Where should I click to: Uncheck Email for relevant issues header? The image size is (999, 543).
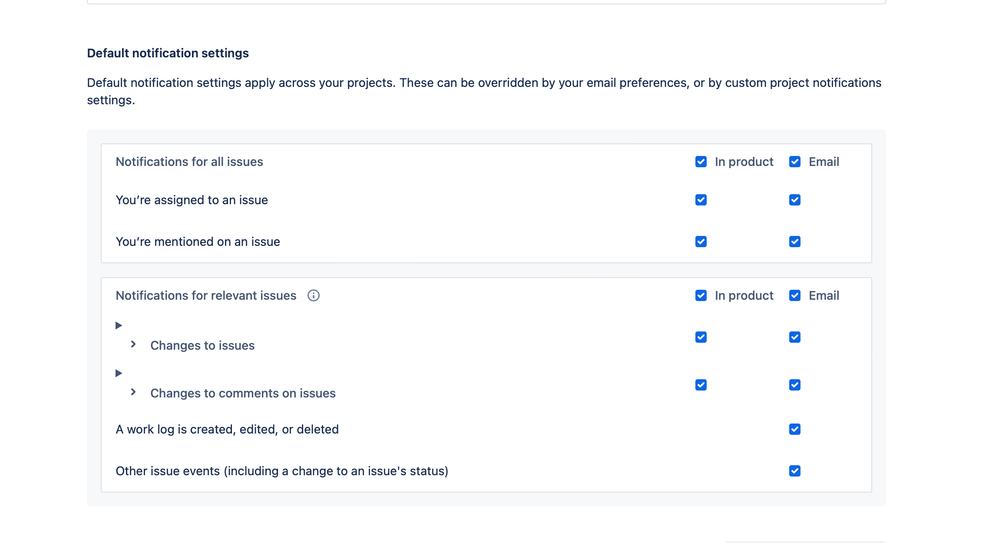795,296
